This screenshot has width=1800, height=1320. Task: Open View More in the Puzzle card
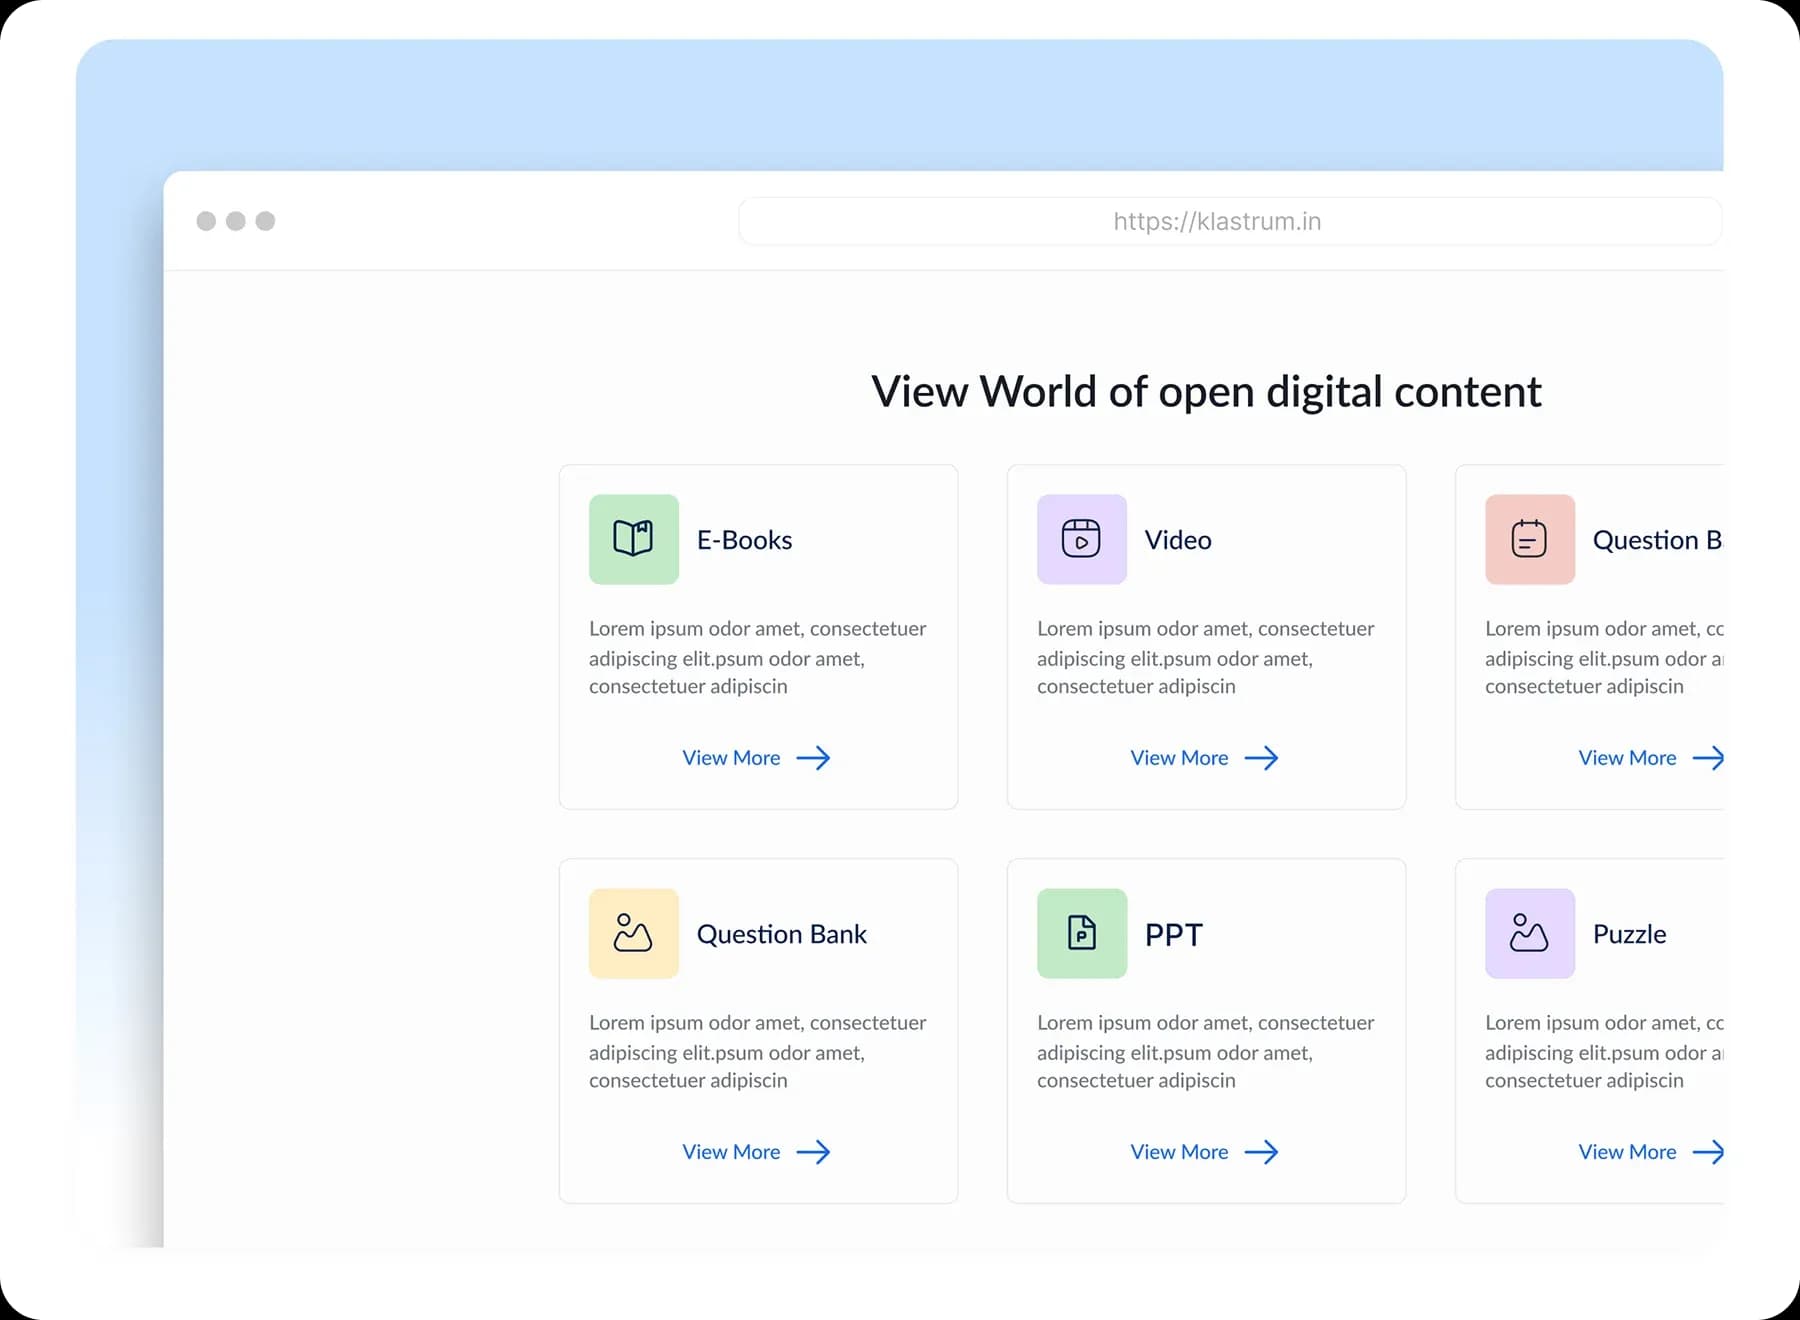point(1650,1152)
